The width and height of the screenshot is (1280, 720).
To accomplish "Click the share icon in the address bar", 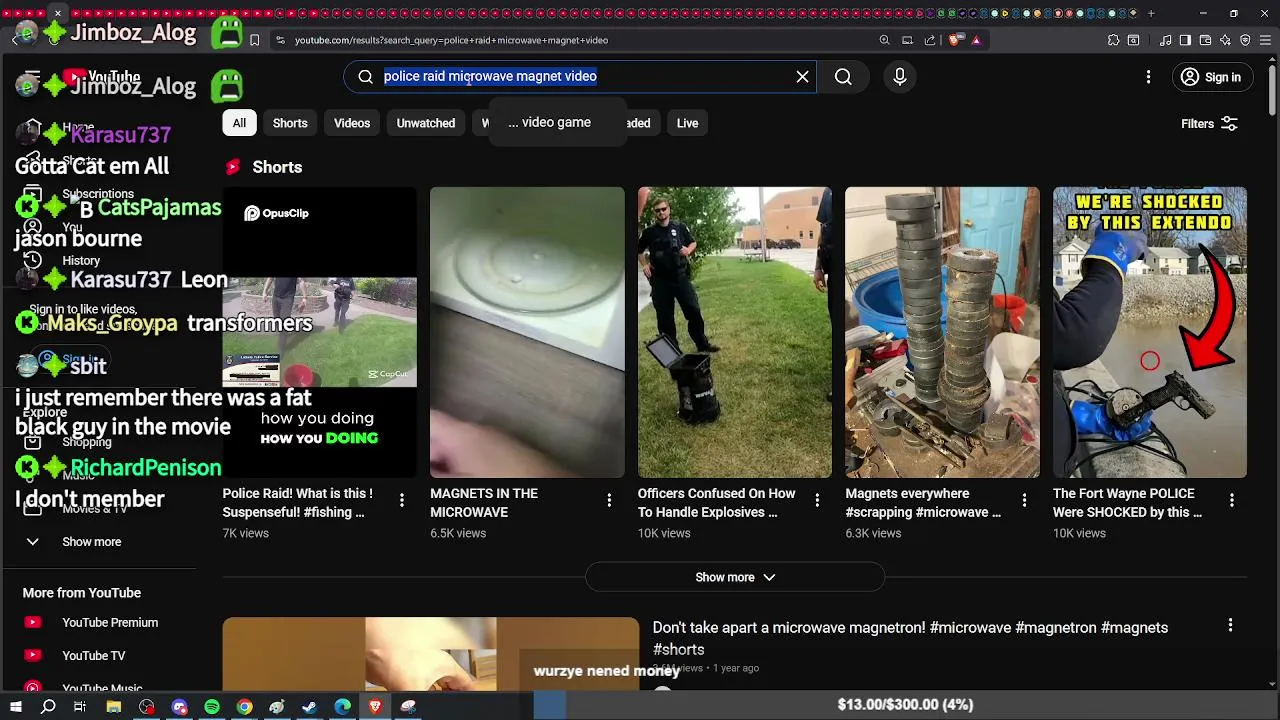I will pos(930,40).
